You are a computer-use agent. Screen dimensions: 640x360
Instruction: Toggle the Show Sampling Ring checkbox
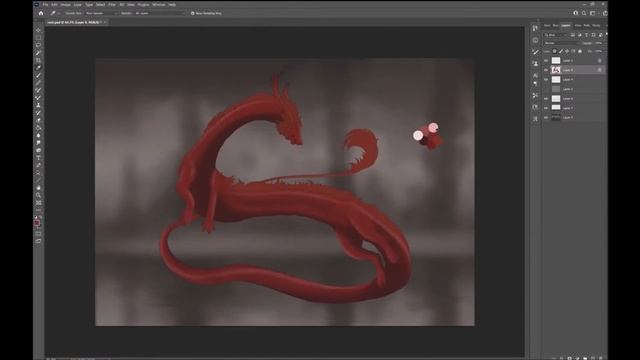[192, 13]
